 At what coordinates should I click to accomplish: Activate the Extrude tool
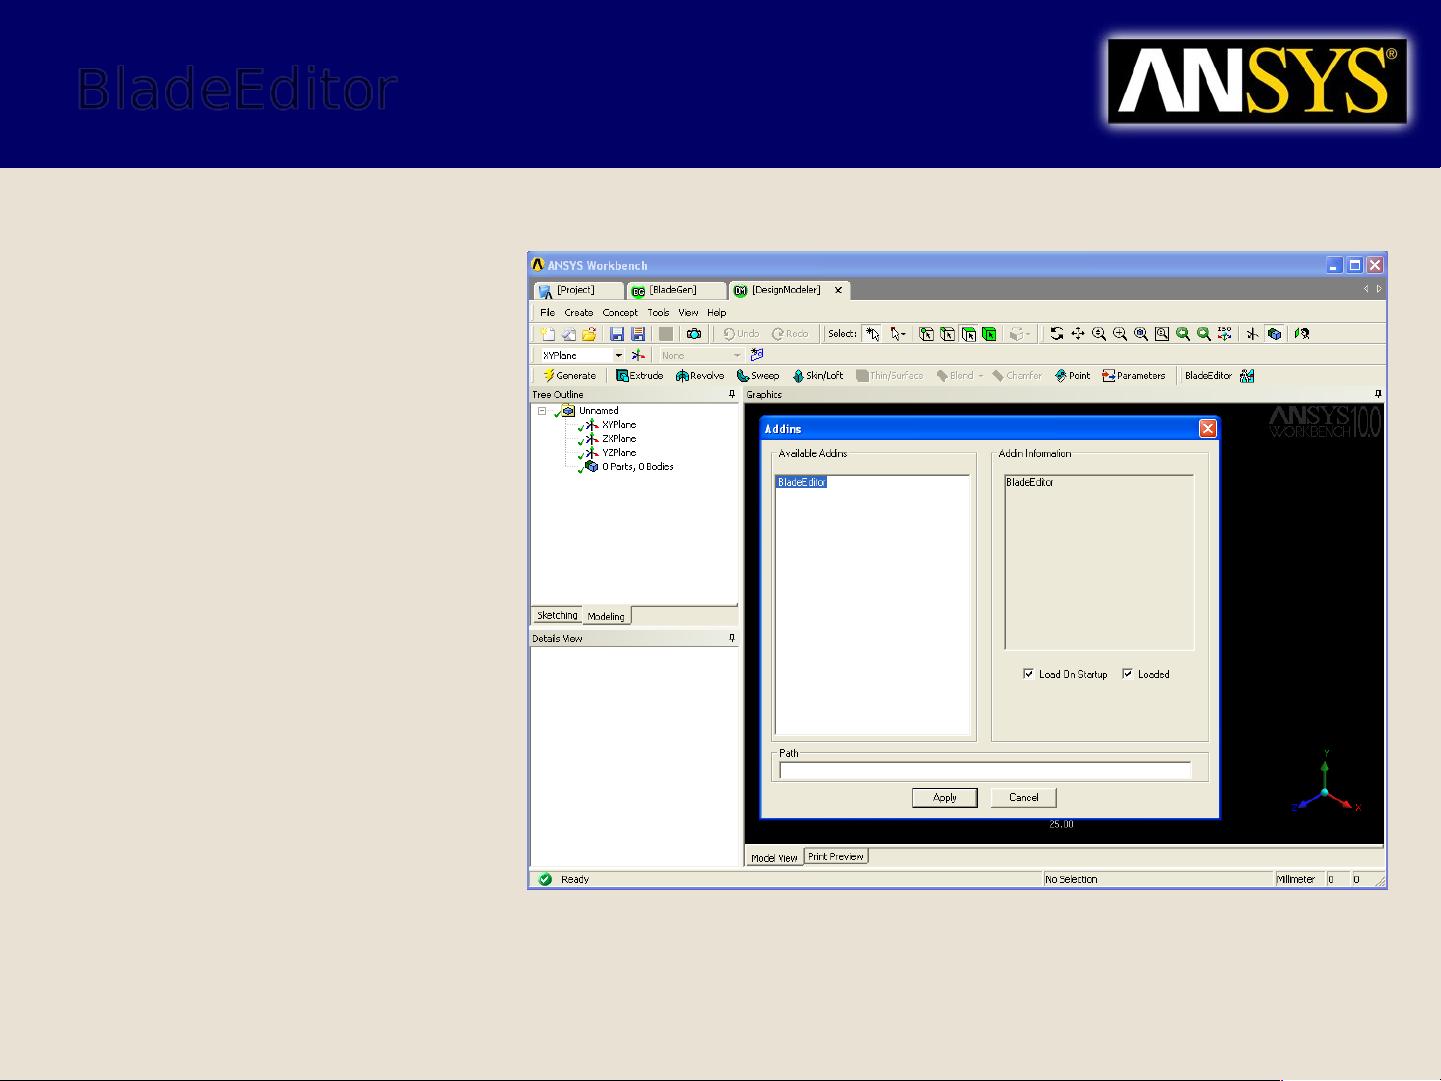[640, 375]
